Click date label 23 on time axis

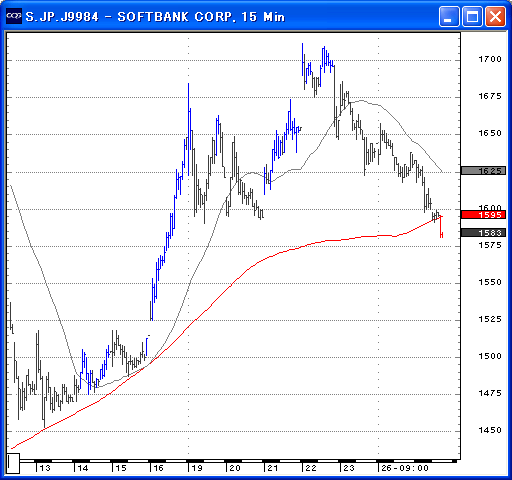(x=349, y=468)
